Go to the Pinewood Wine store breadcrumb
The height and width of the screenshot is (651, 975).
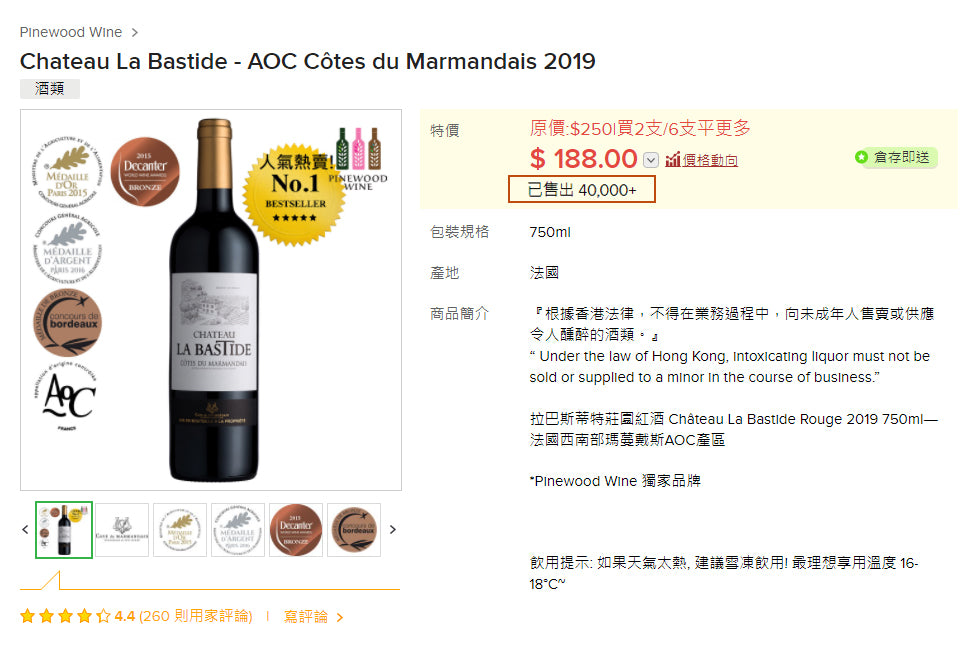coord(71,32)
